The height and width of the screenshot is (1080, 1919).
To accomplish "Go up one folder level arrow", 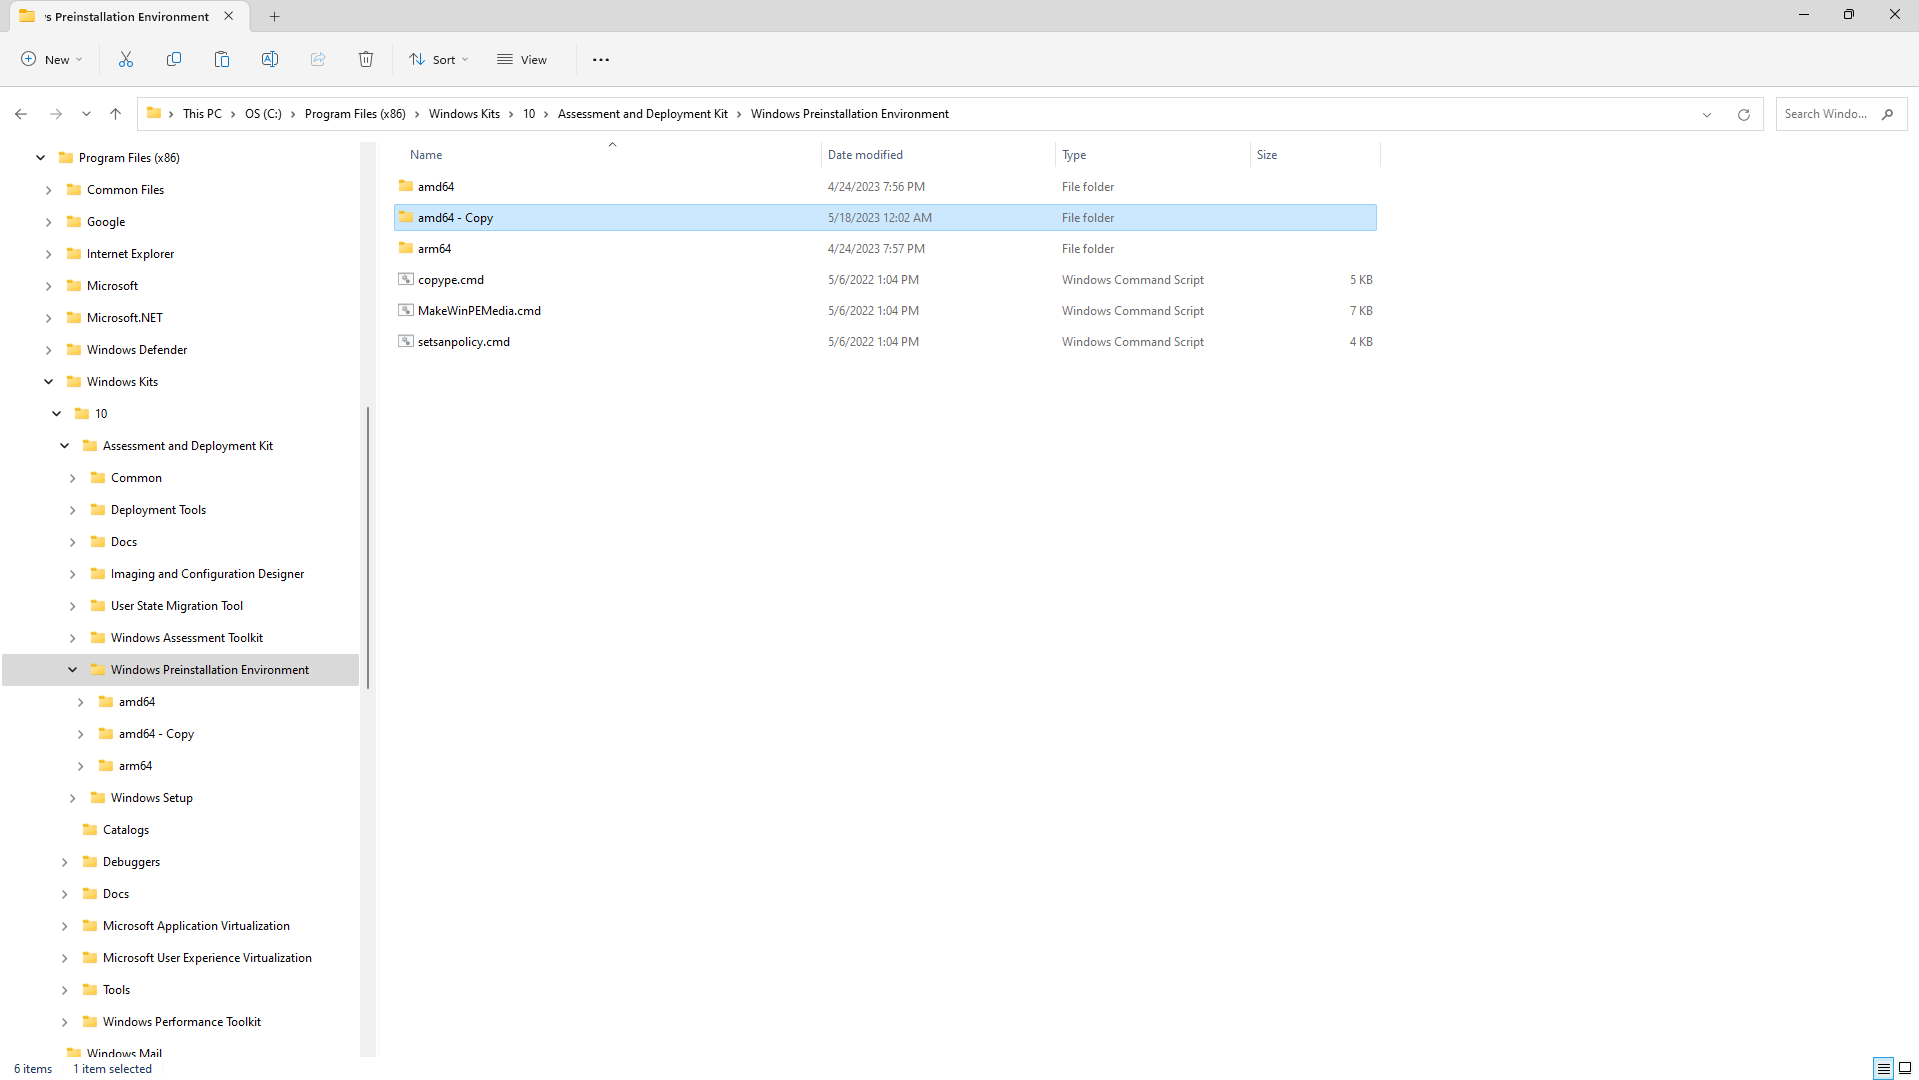I will coord(116,114).
